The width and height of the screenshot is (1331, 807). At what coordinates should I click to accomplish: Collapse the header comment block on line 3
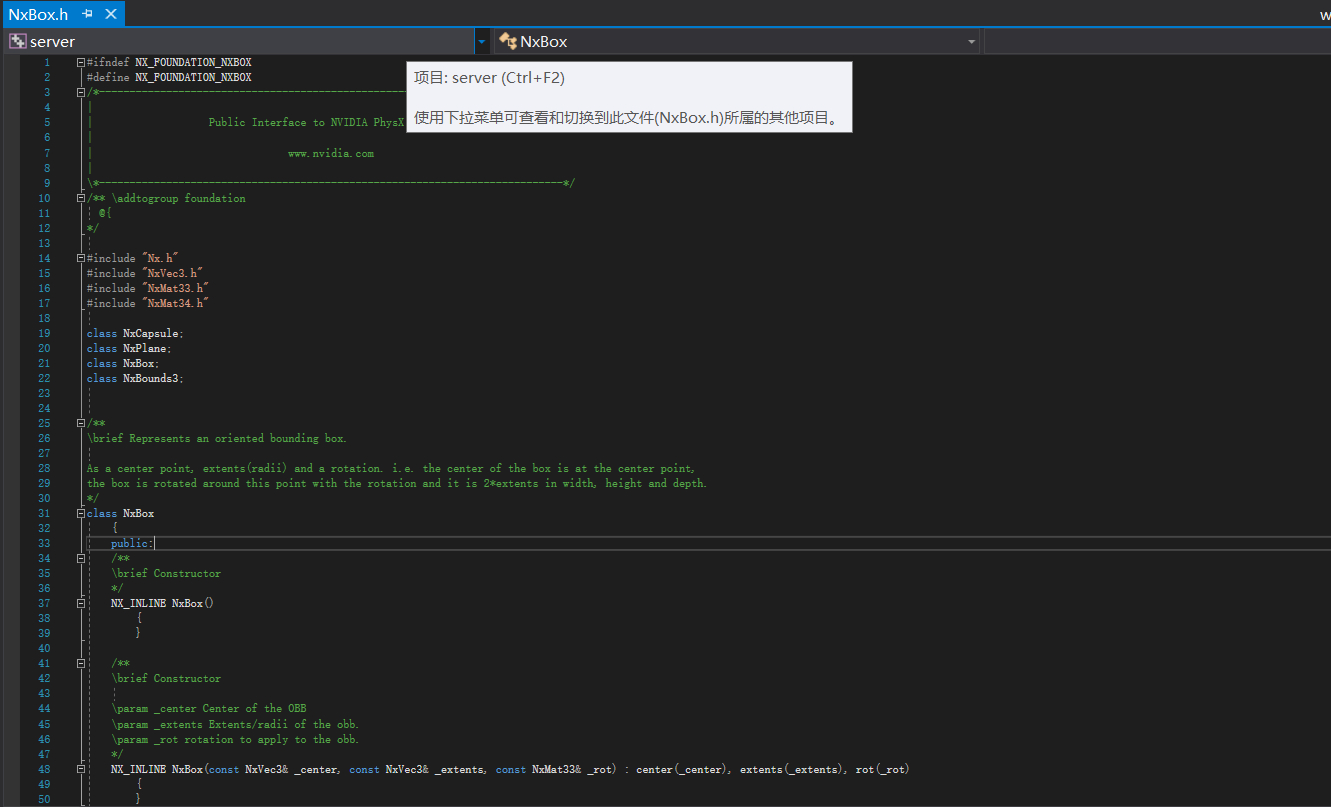tap(81, 92)
